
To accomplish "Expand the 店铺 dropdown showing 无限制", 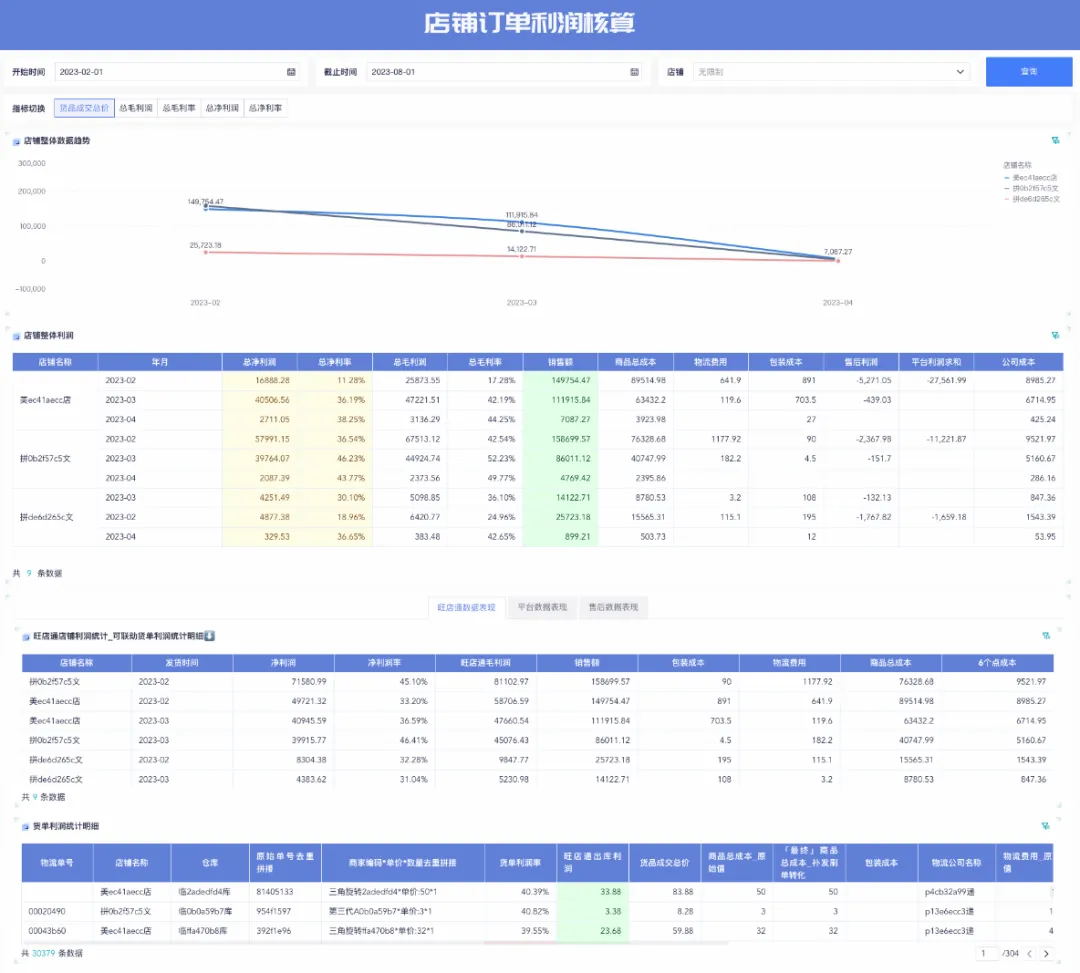I will (x=830, y=72).
